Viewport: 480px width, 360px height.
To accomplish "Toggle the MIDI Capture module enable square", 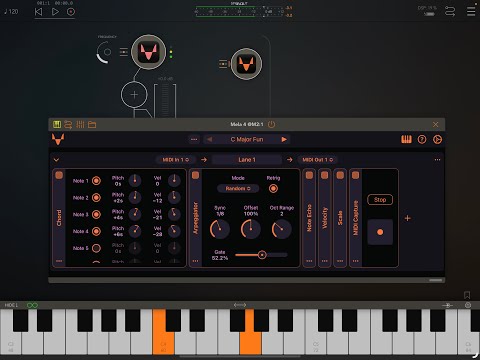I will pos(356,175).
